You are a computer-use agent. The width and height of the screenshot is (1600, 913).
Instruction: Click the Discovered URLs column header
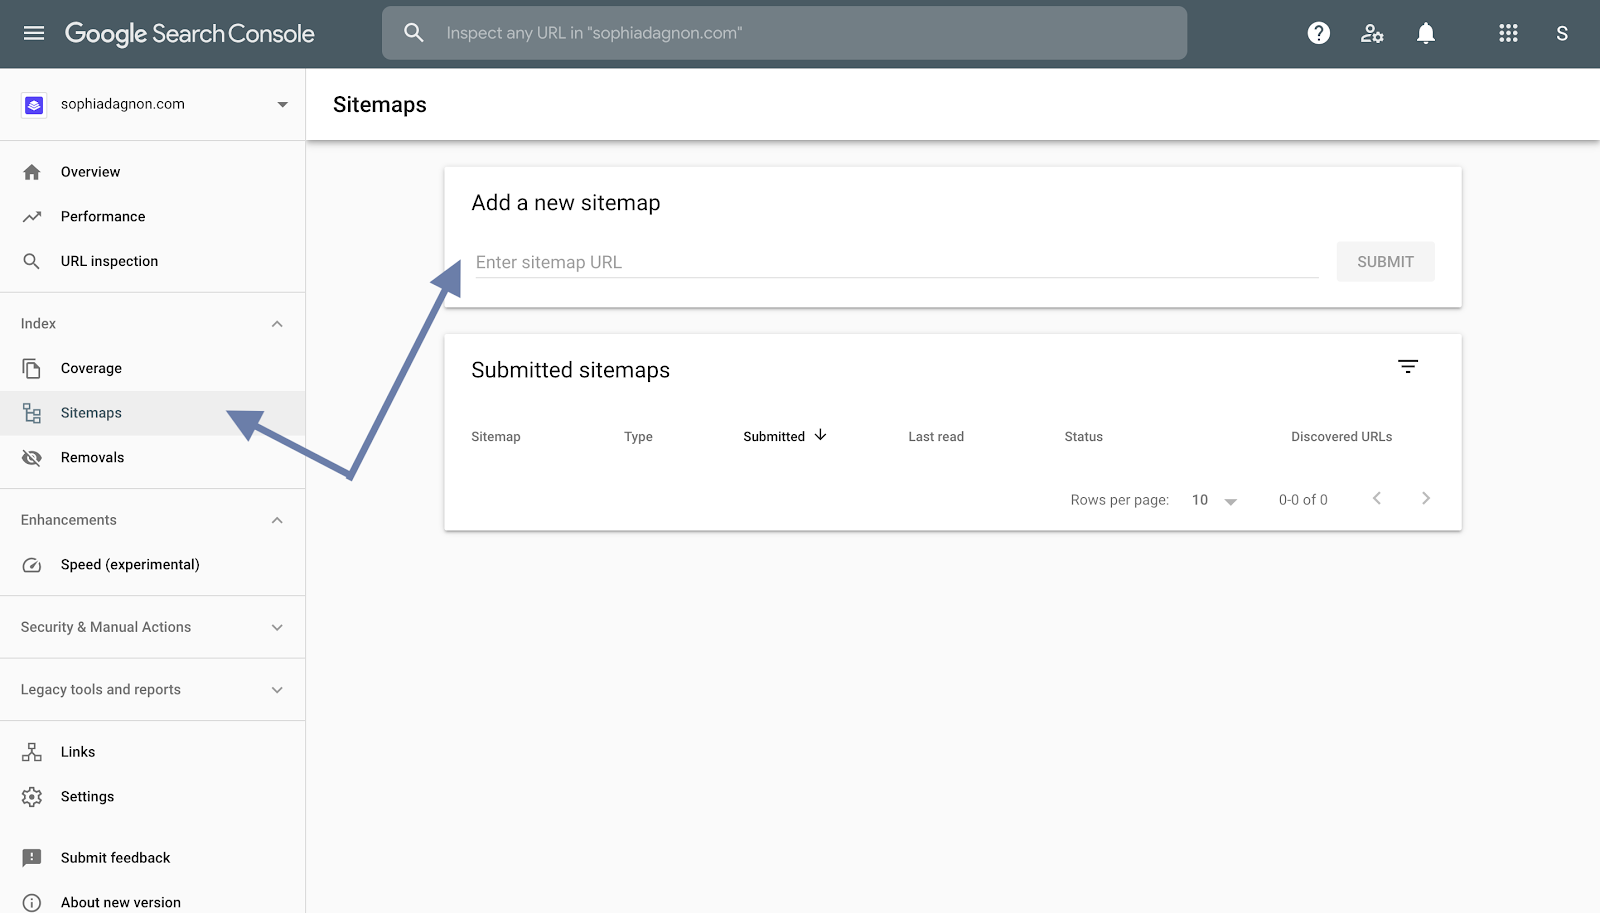(1342, 437)
